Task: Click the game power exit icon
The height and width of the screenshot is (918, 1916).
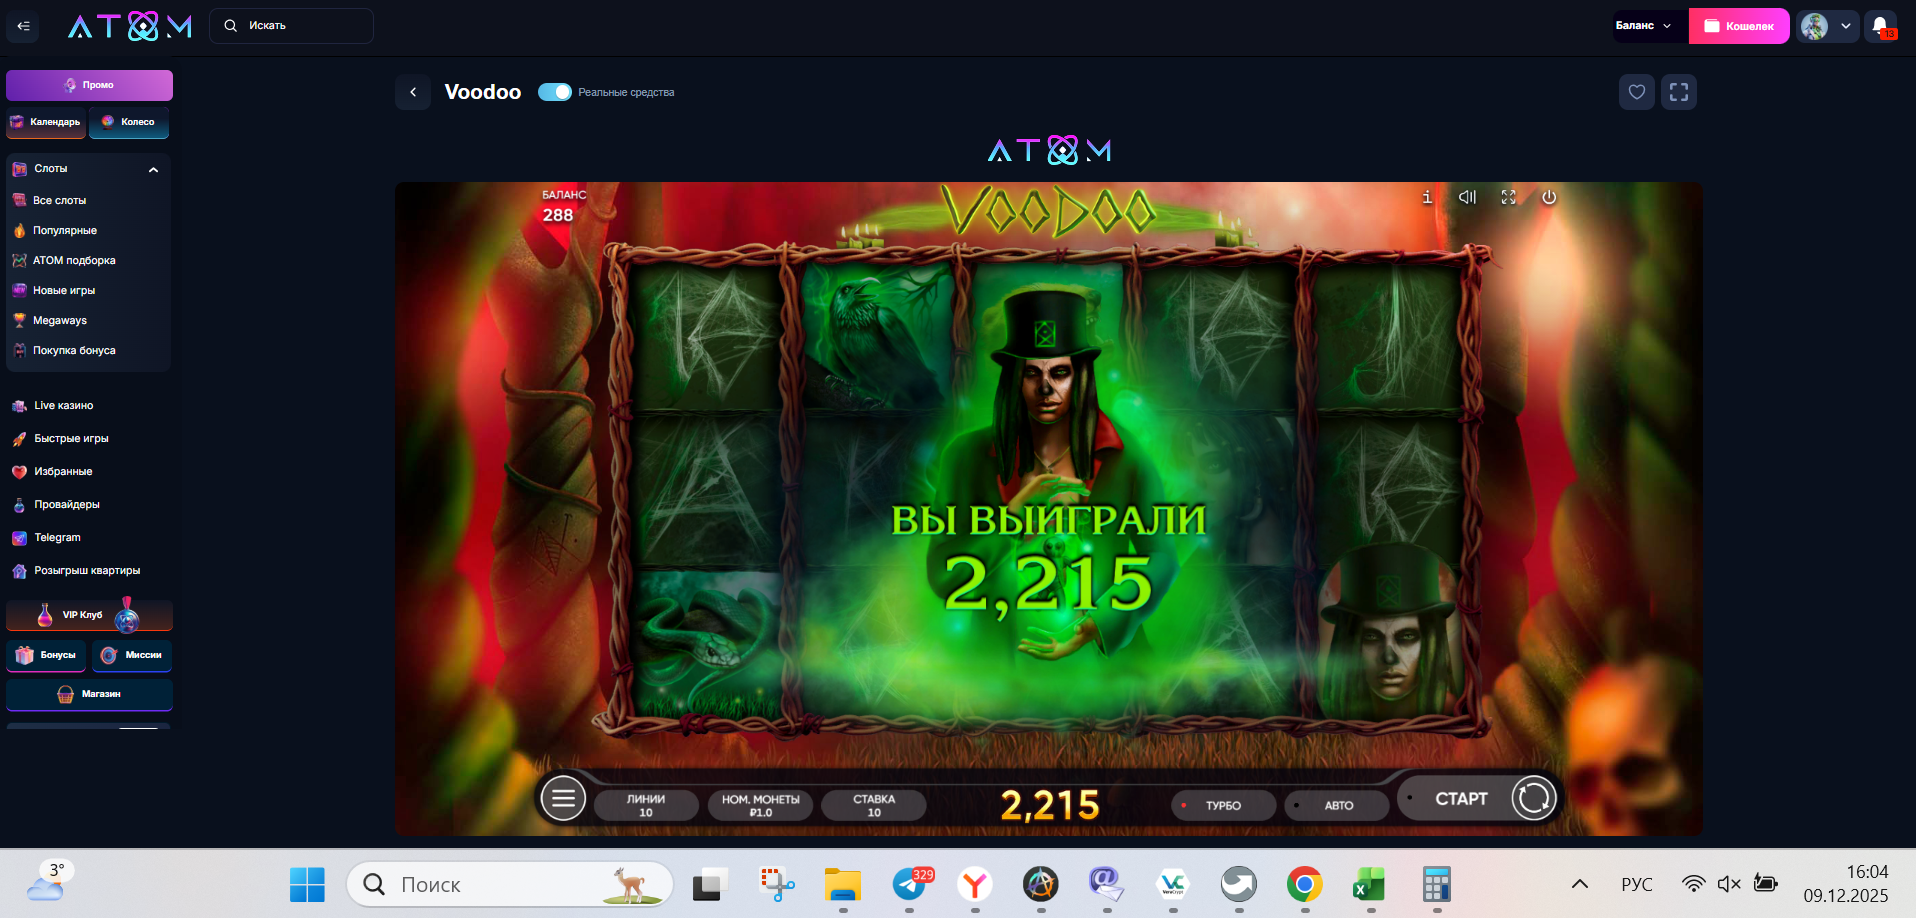Action: pyautogui.click(x=1549, y=197)
